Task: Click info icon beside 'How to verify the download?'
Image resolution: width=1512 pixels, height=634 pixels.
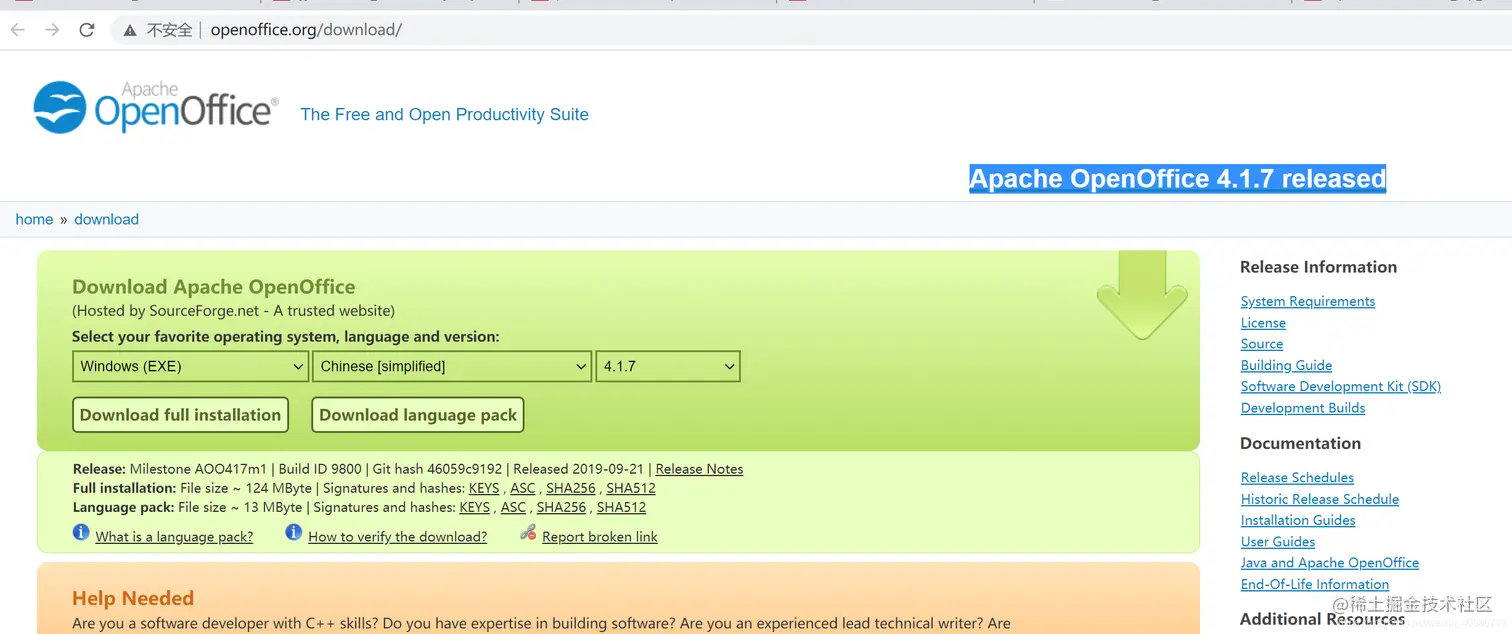Action: [x=293, y=533]
